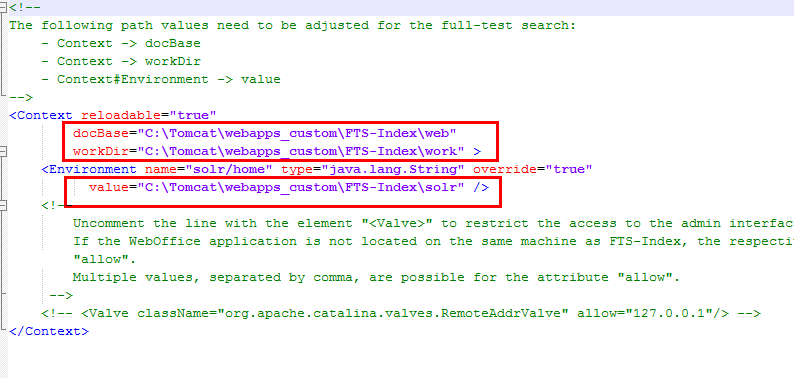Click the comment text "- Context#Environment -> value"
This screenshot has width=794, height=378.
(x=161, y=80)
